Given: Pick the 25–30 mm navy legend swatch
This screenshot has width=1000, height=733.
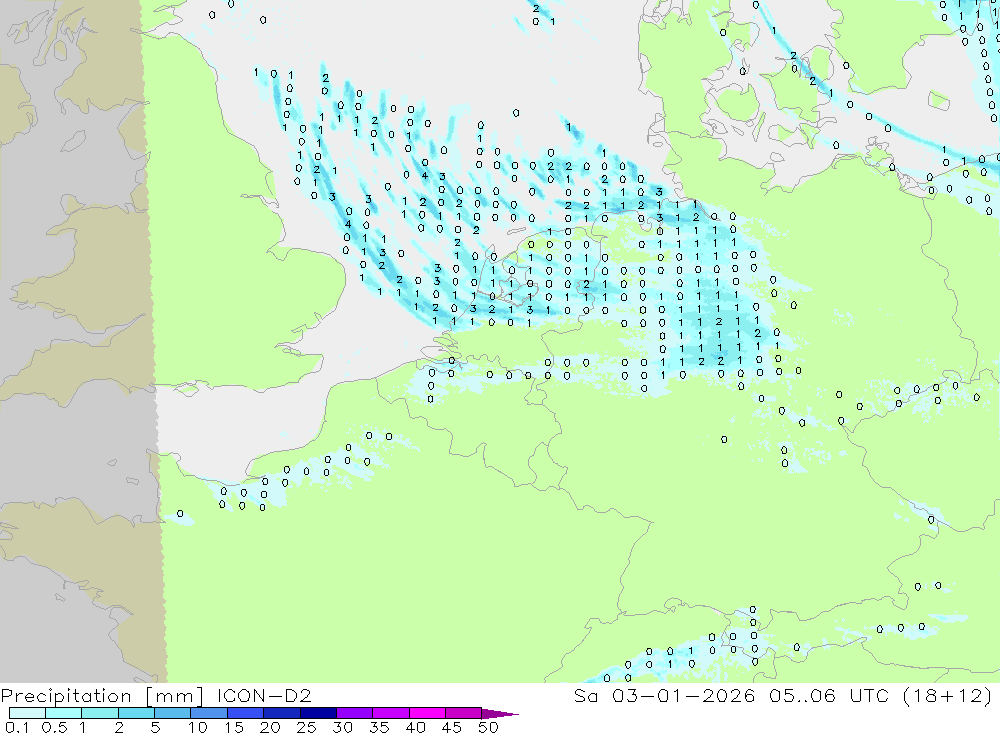Looking at the screenshot, I should pos(318,713).
